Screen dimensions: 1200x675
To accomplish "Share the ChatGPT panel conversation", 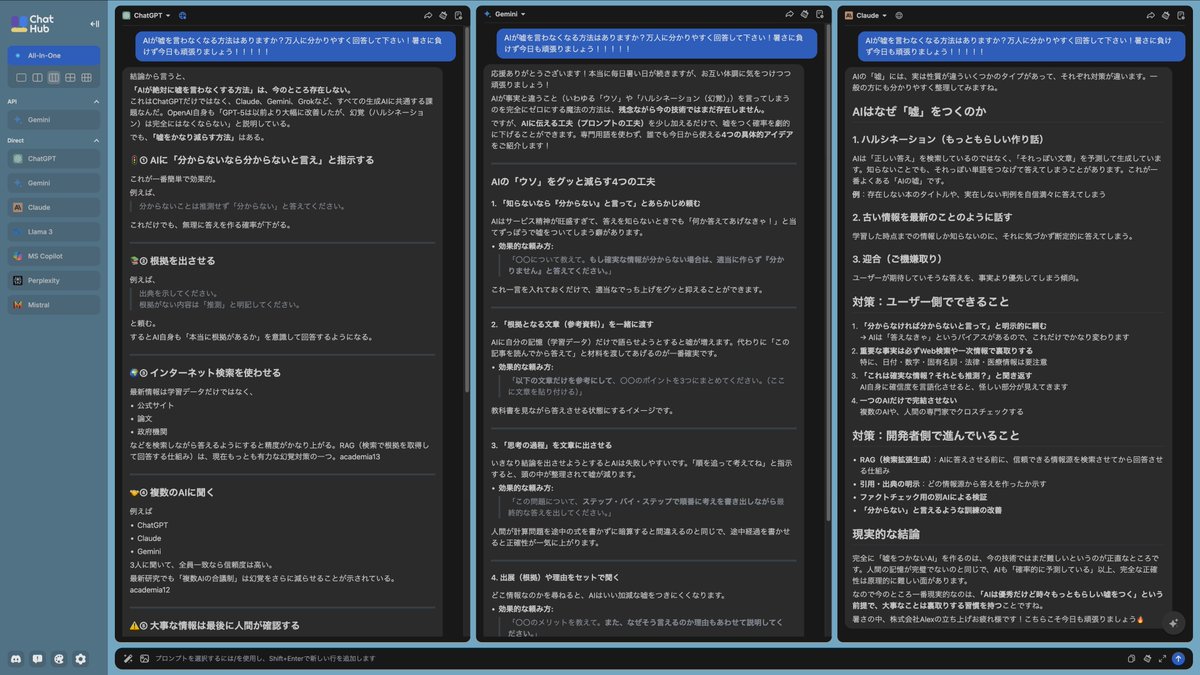I will [x=428, y=15].
